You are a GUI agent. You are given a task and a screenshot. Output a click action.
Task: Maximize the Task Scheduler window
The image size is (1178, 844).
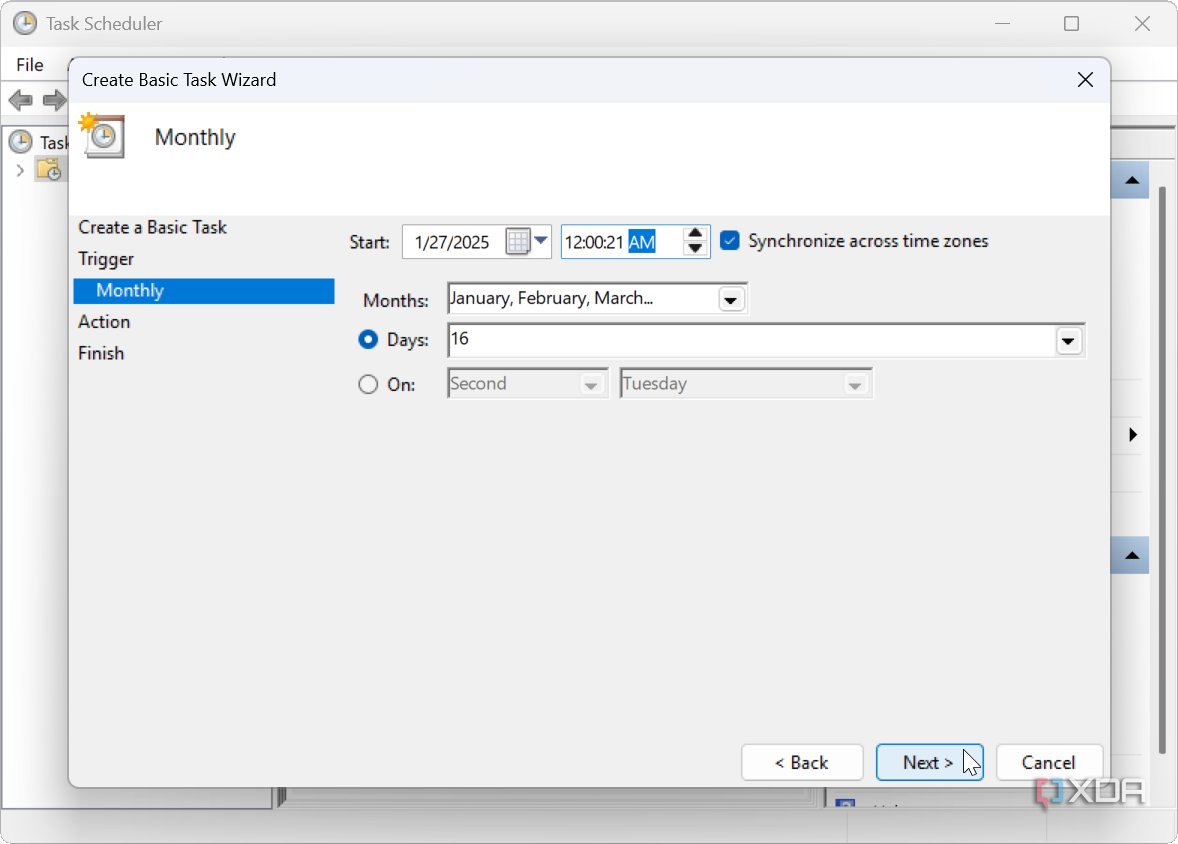pos(1071,23)
